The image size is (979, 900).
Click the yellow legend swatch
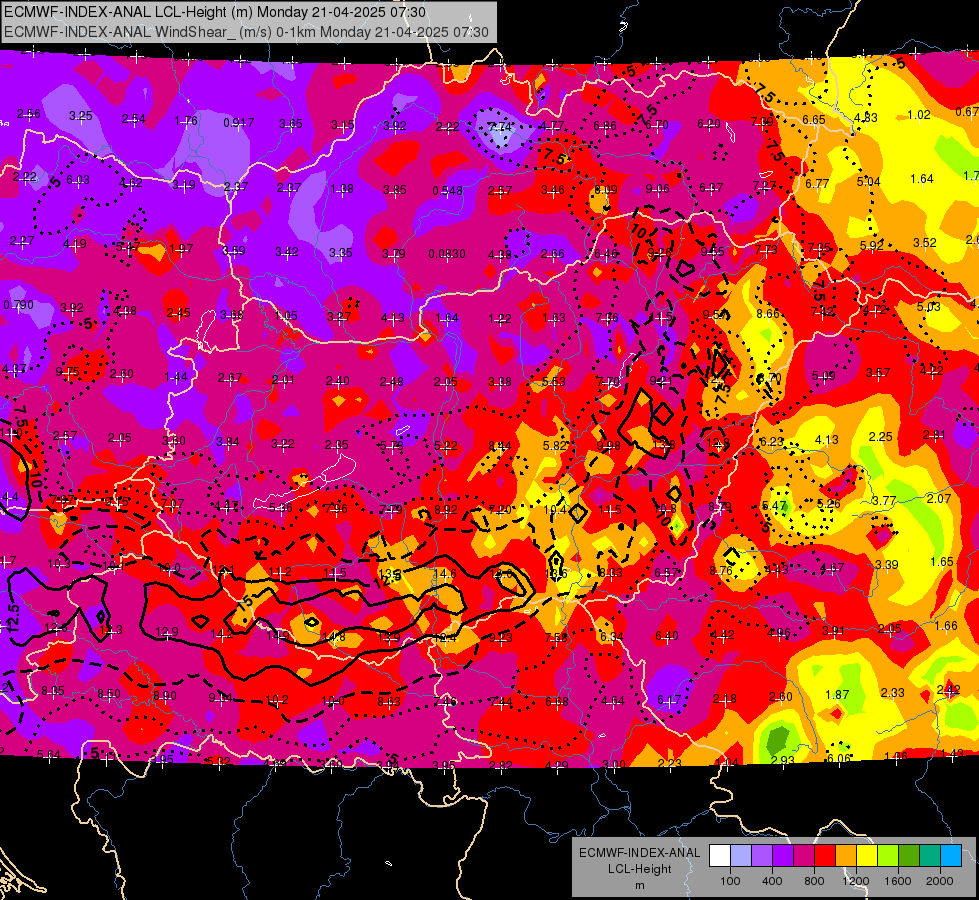(867, 856)
